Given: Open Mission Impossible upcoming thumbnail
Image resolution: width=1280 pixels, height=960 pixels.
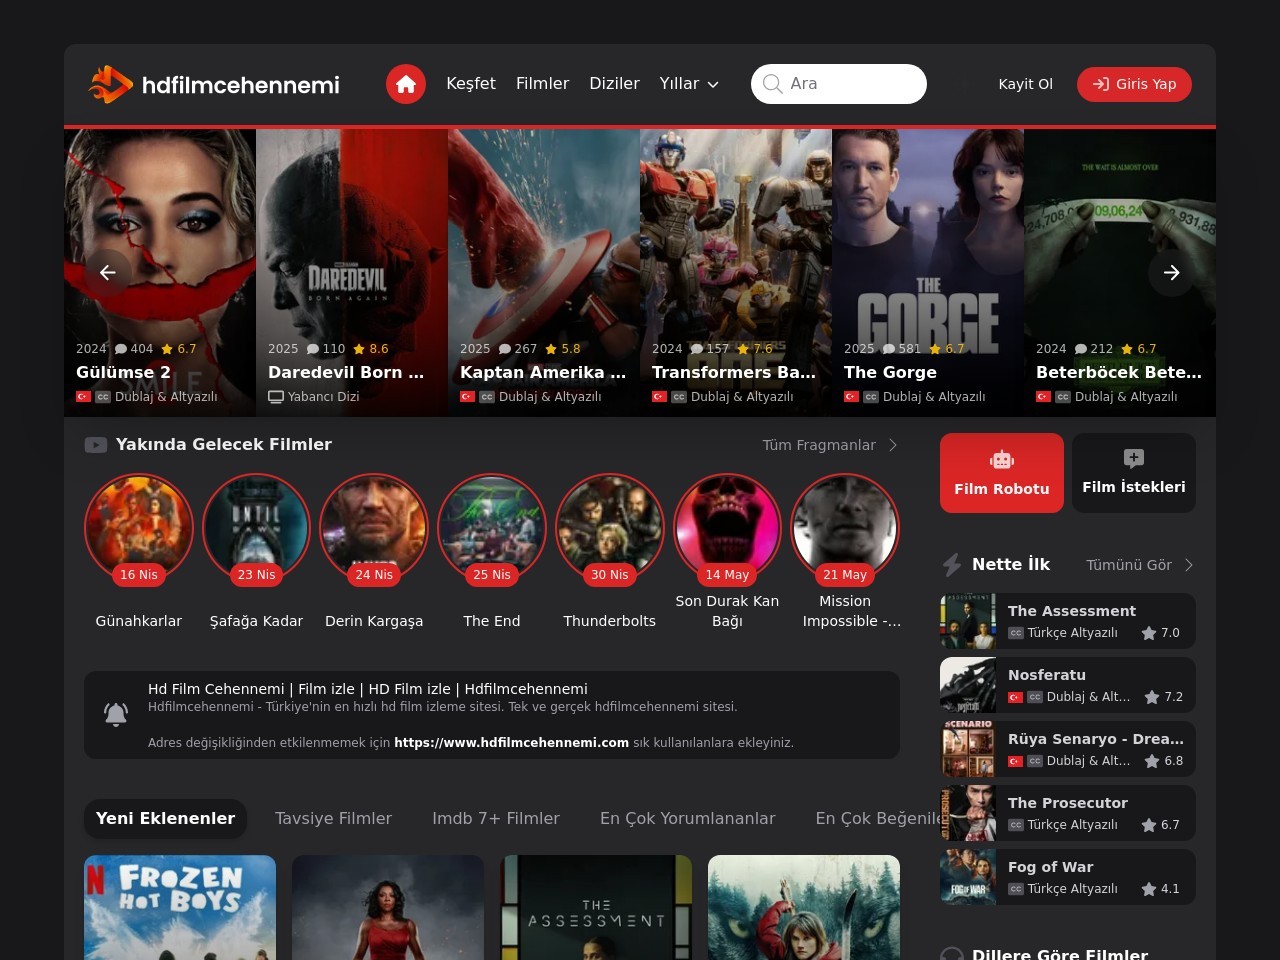Looking at the screenshot, I should pos(845,527).
